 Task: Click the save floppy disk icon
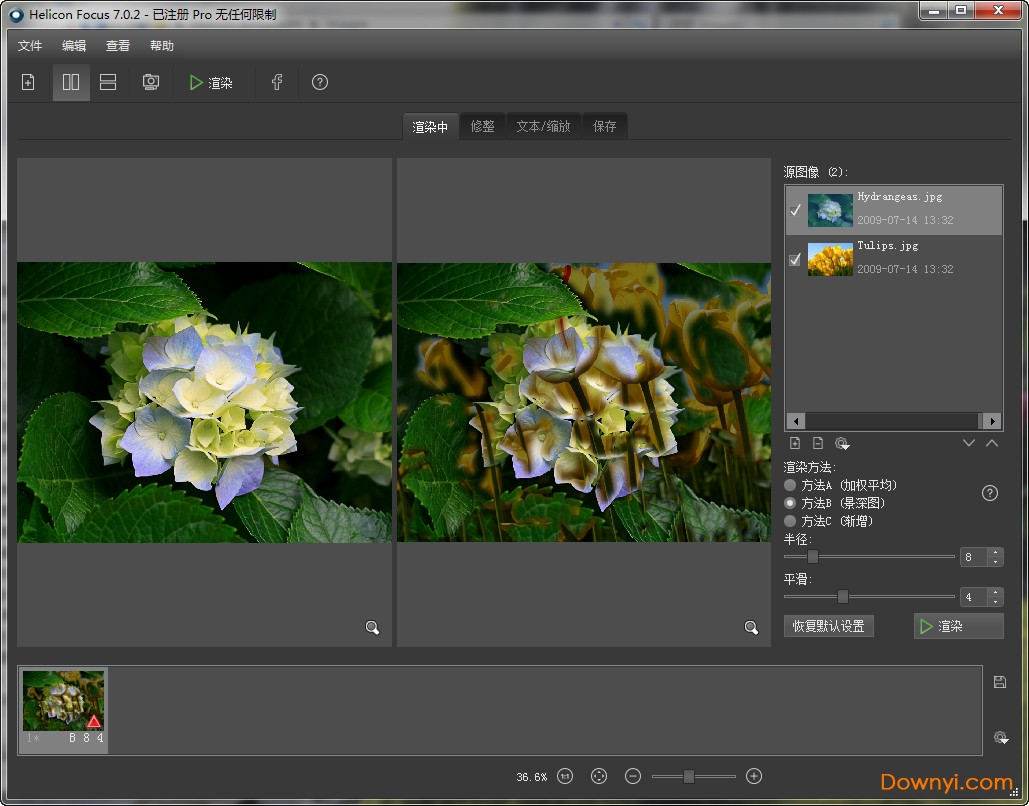(999, 682)
